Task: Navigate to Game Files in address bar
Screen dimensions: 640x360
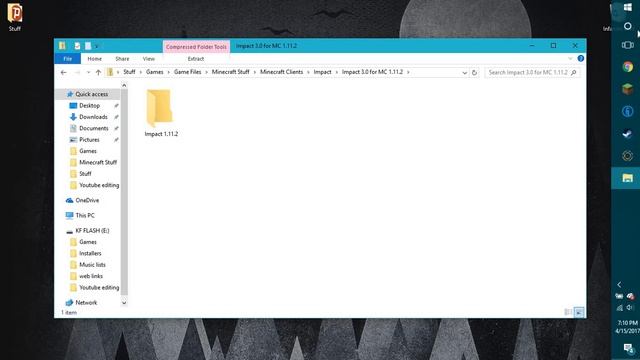Action: 187,72
